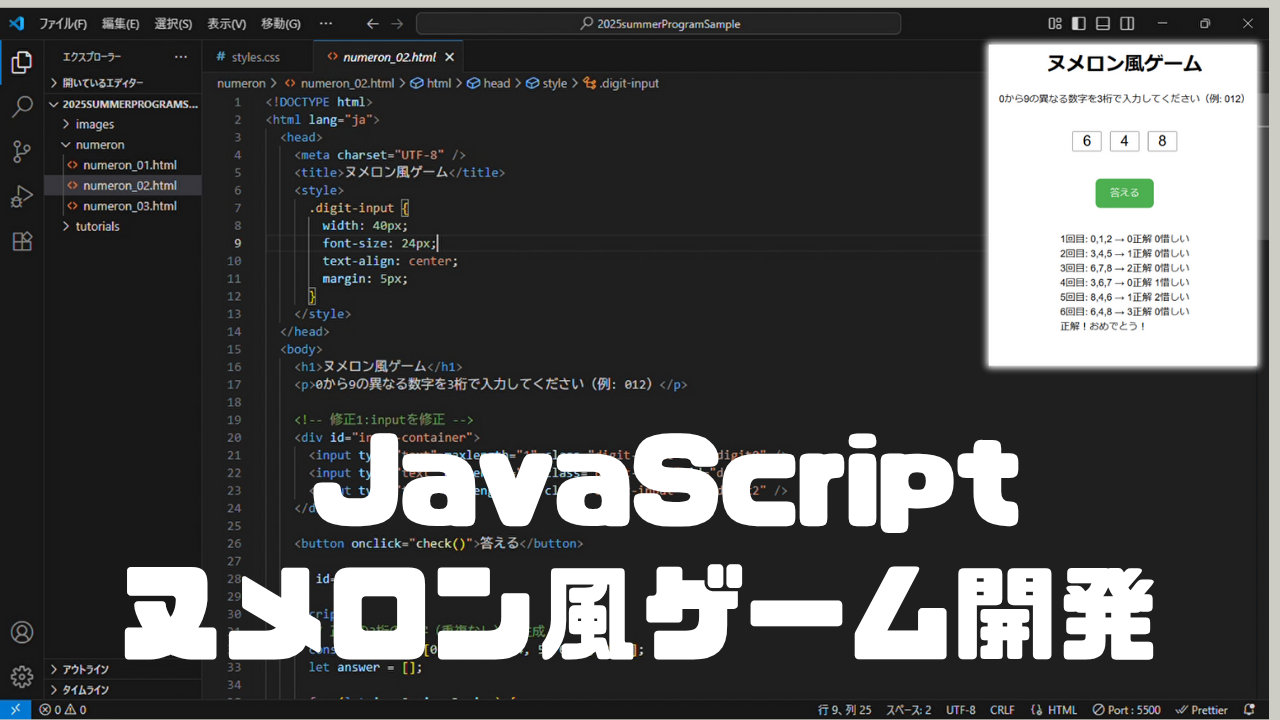The image size is (1280, 720).
Task: Open the Search view icon
Action: click(21, 108)
